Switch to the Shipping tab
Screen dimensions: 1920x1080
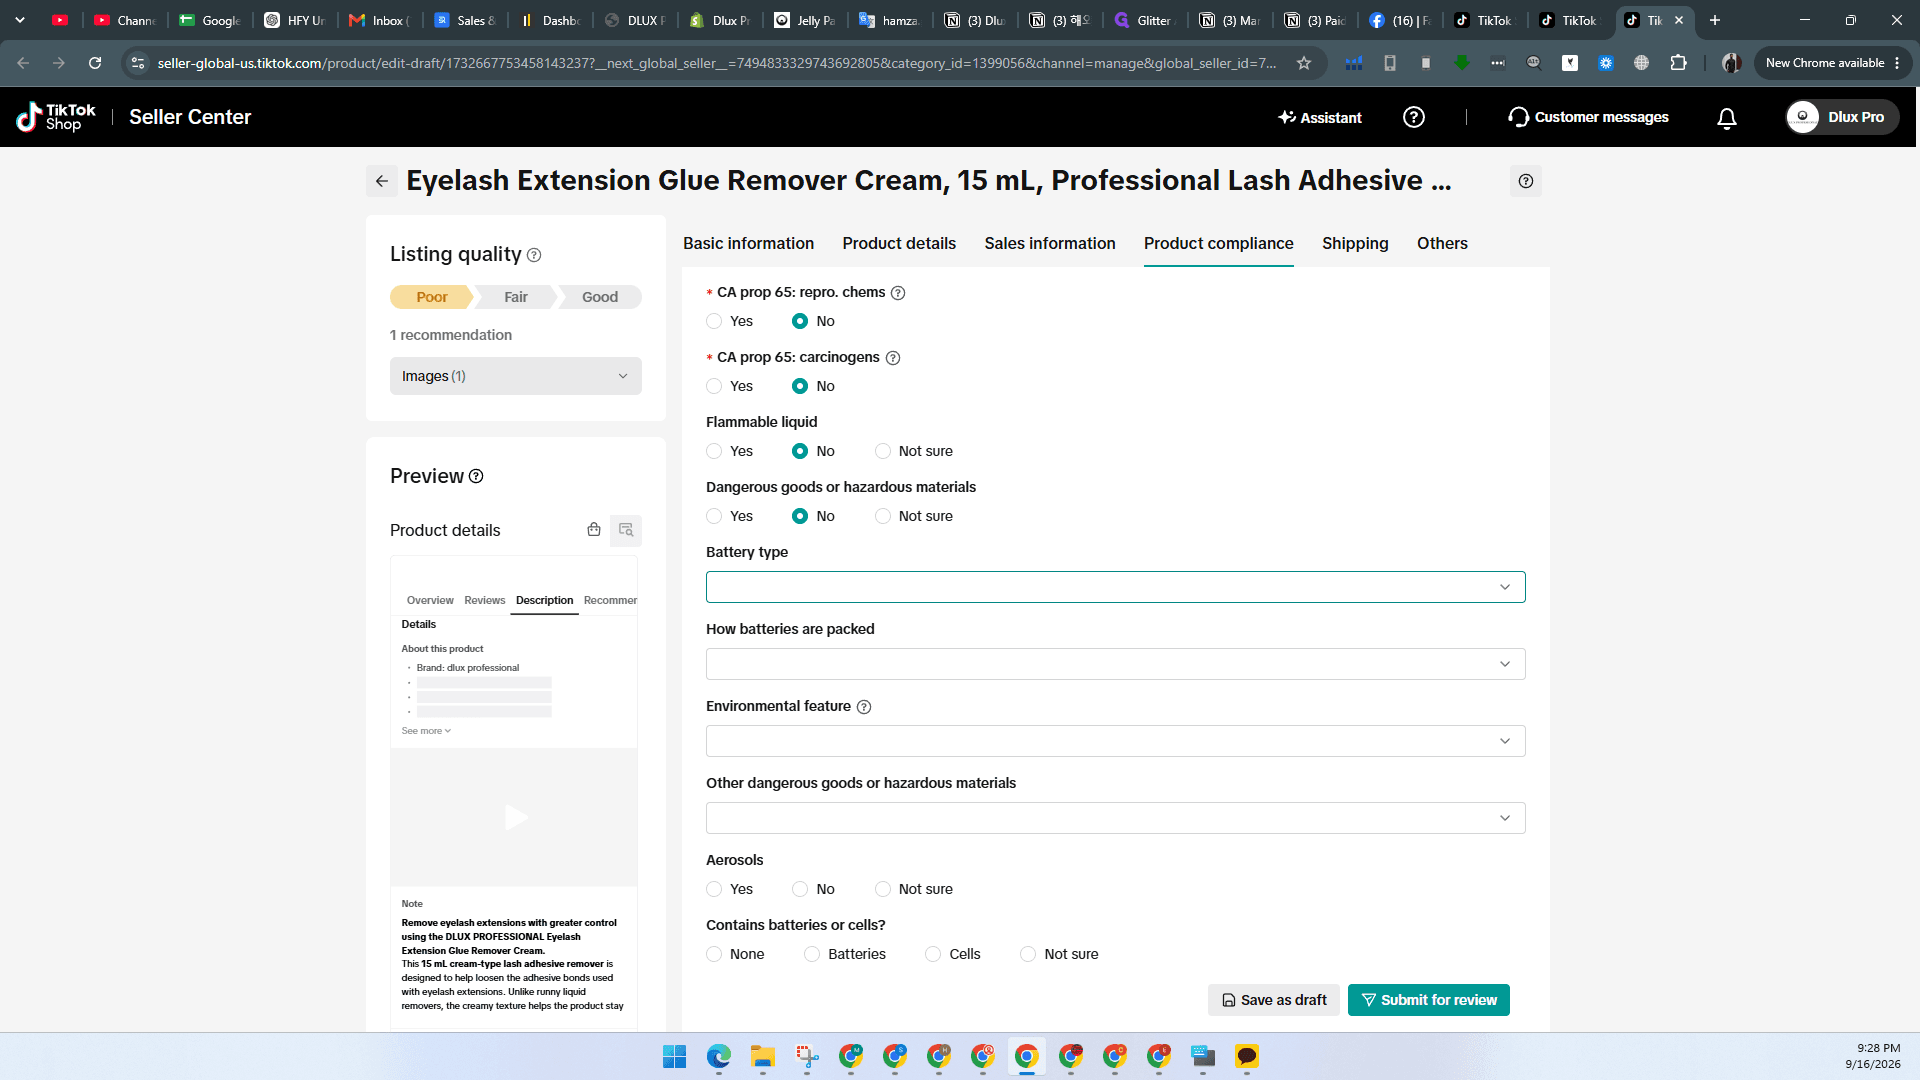tap(1355, 243)
